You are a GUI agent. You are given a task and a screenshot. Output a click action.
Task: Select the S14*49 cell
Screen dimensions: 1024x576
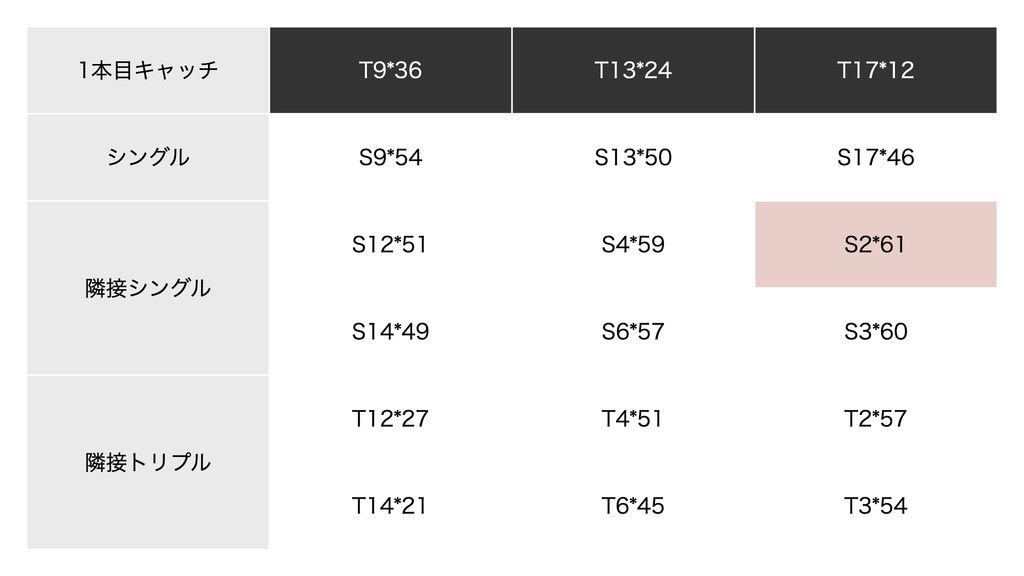391,332
